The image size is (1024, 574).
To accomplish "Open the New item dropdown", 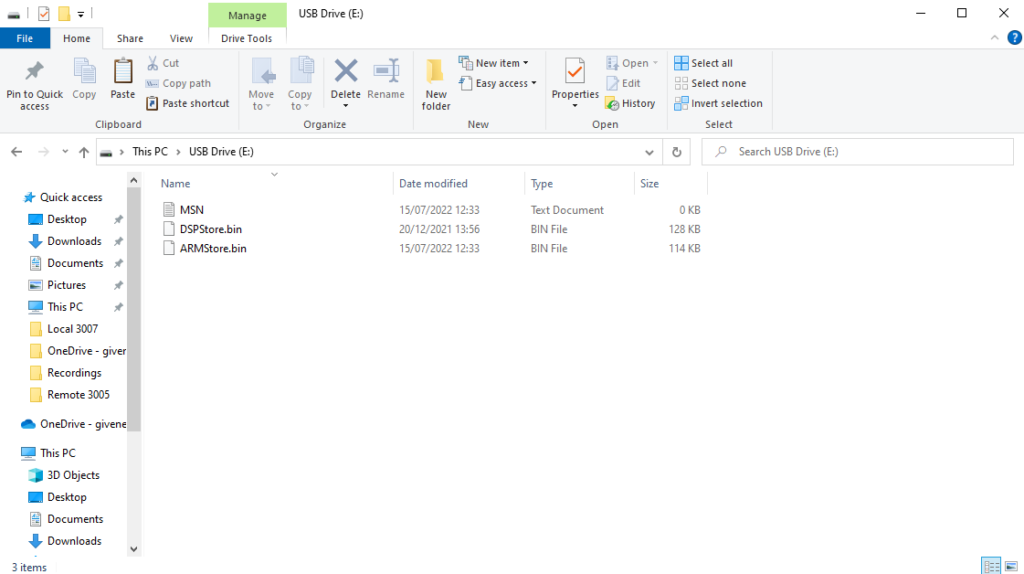I will [x=495, y=63].
